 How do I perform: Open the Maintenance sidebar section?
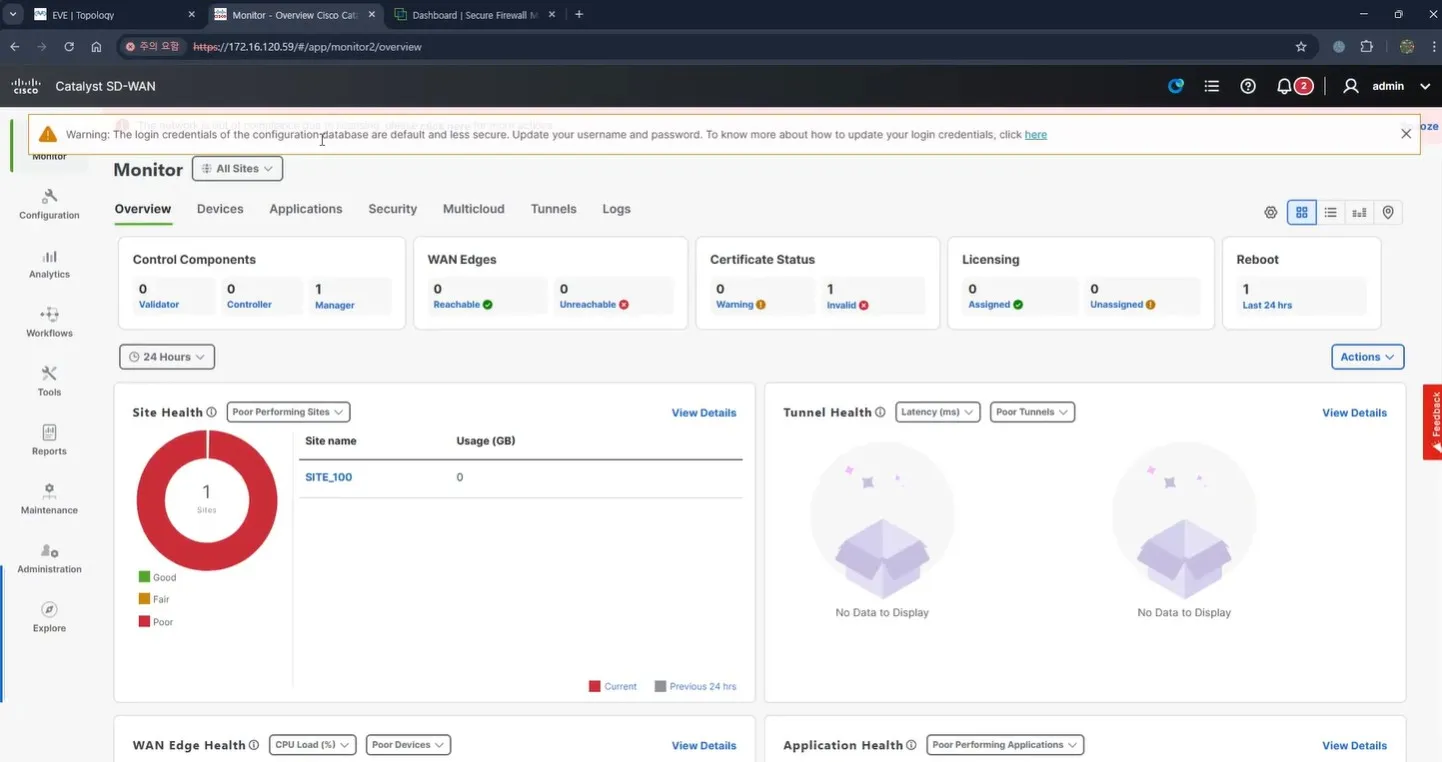[x=49, y=499]
